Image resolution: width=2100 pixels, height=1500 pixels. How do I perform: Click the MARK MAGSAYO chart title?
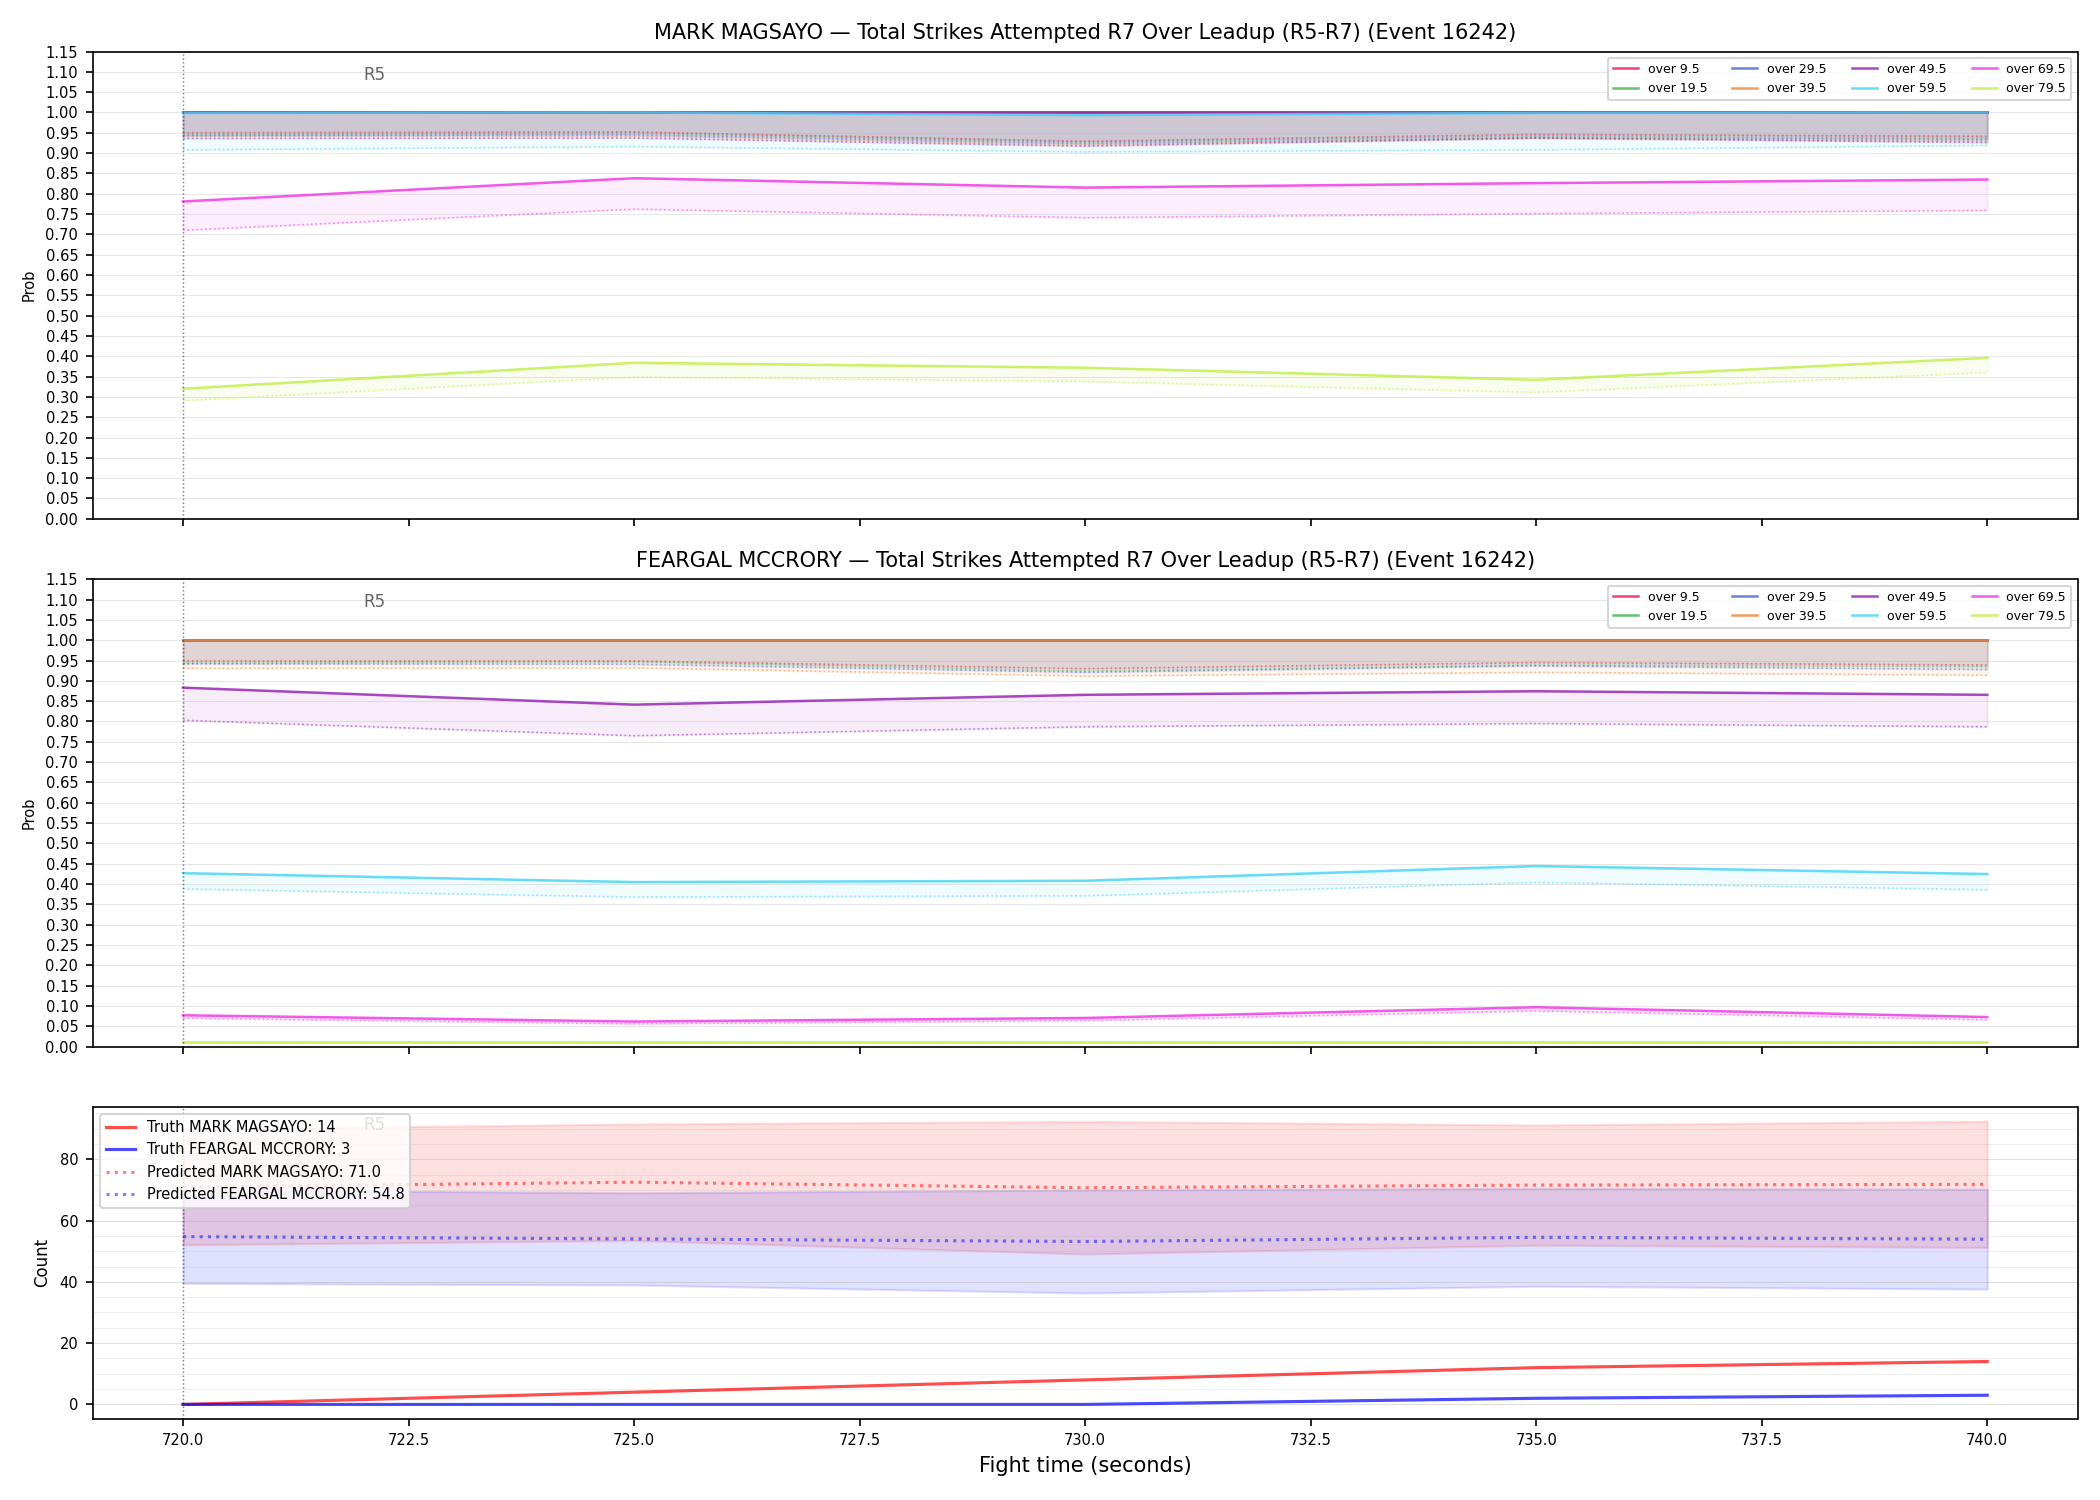coord(1085,32)
